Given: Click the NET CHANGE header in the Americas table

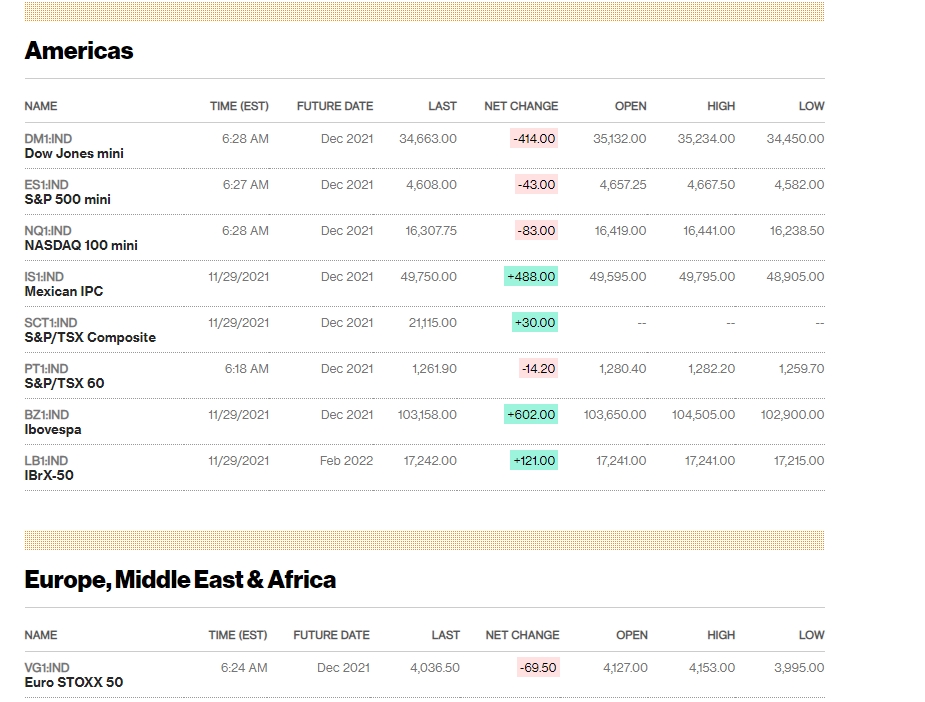Looking at the screenshot, I should (521, 106).
